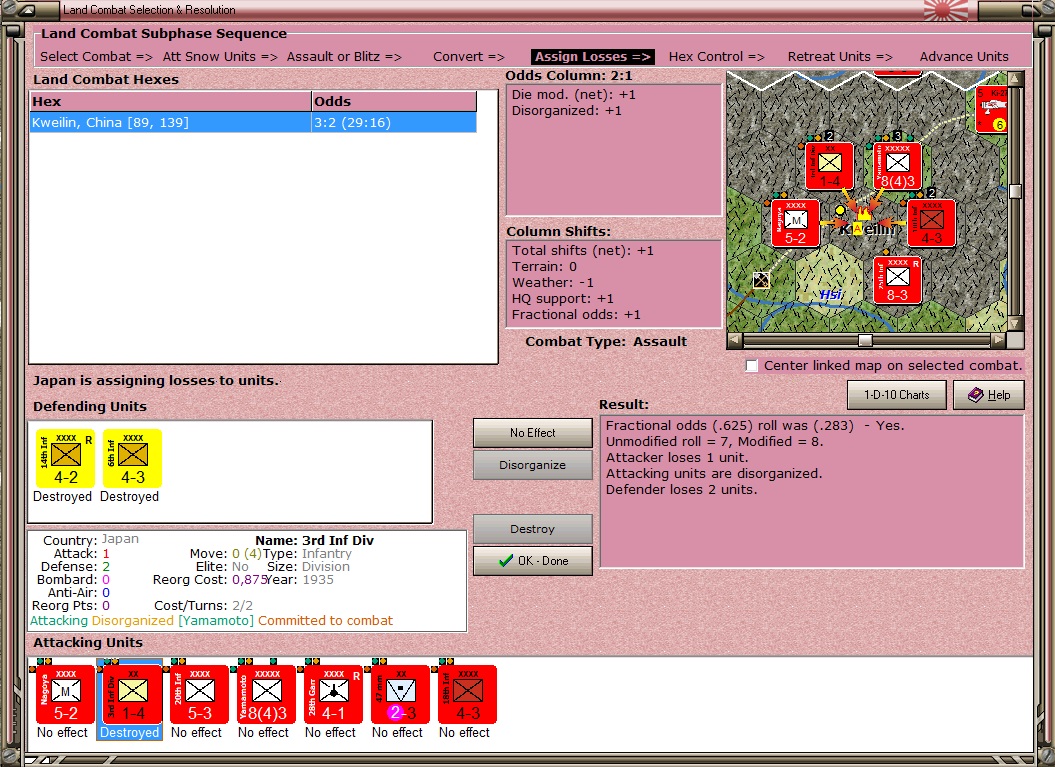Image resolution: width=1055 pixels, height=767 pixels.
Task: Confirm losses with OK - Done
Action: [532, 561]
